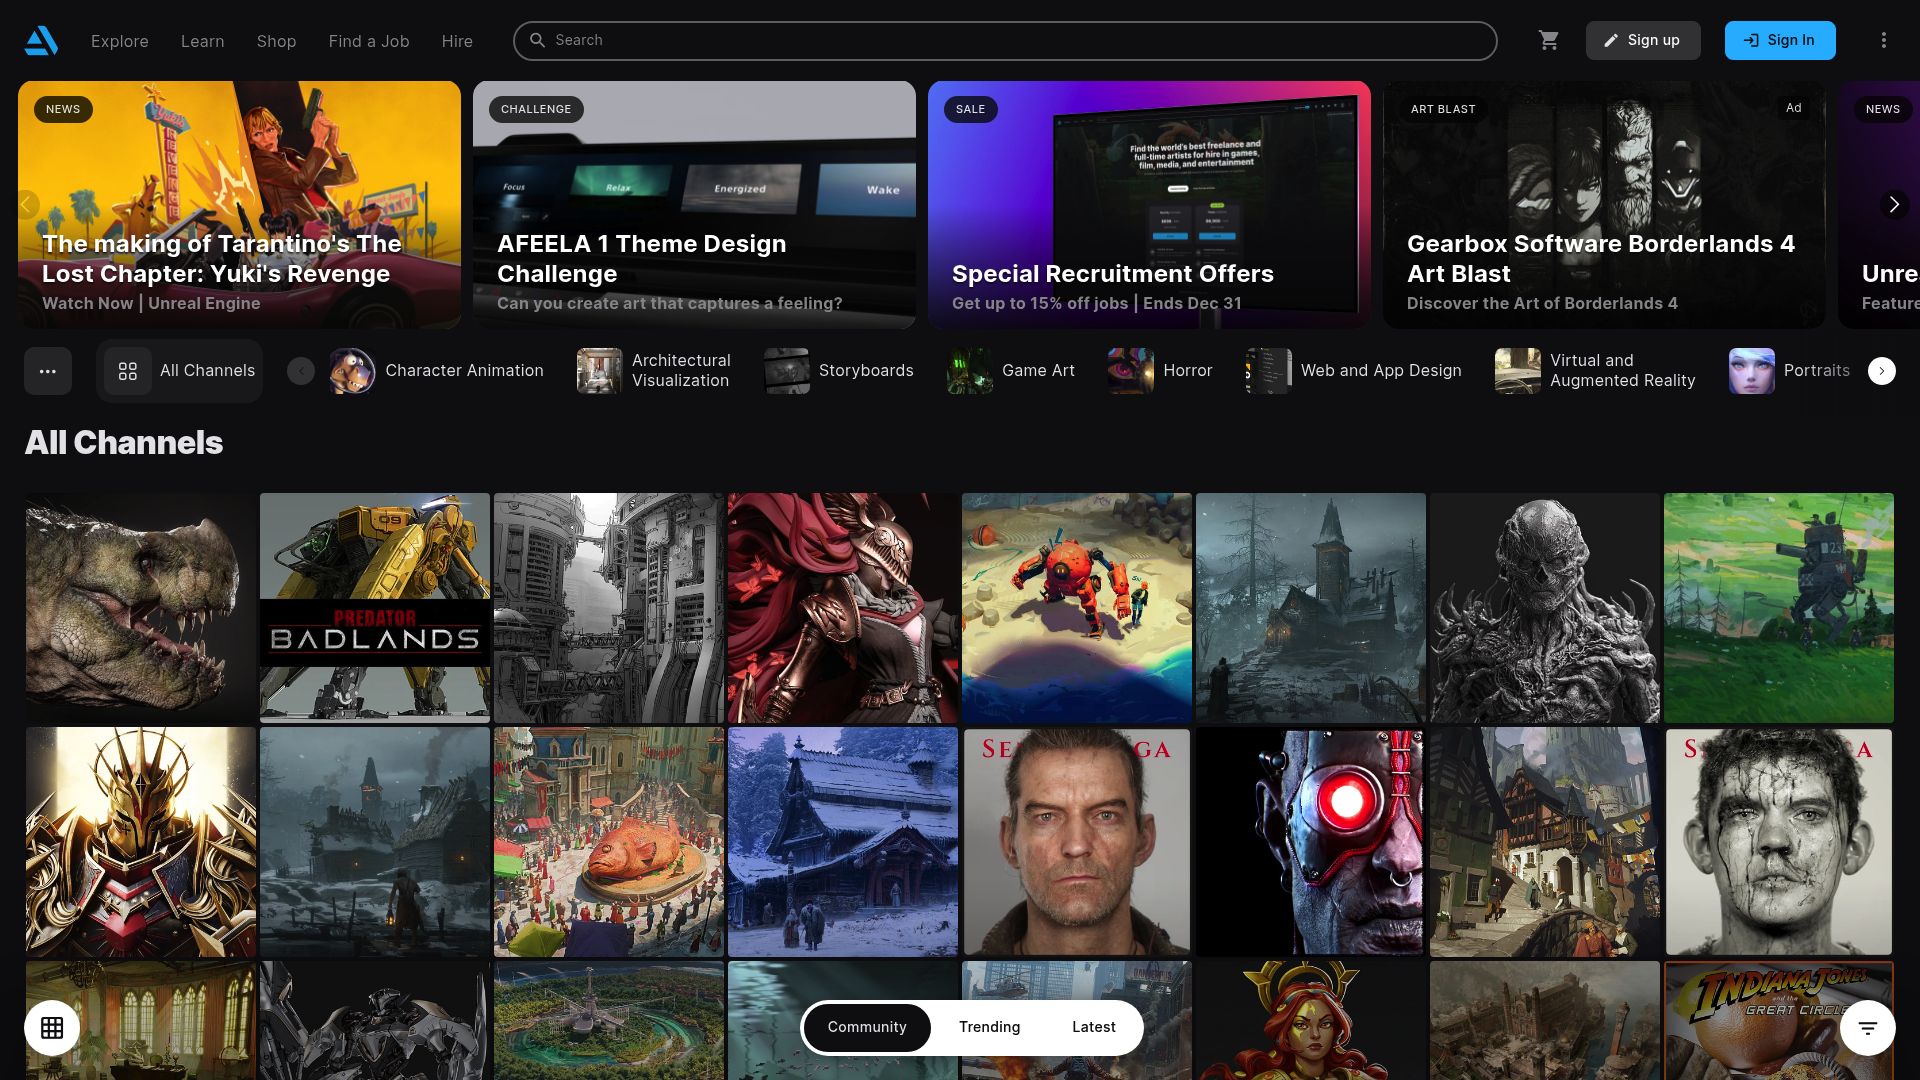Screen dimensions: 1920x1080
Task: Open Storyboards channel label
Action: (866, 371)
